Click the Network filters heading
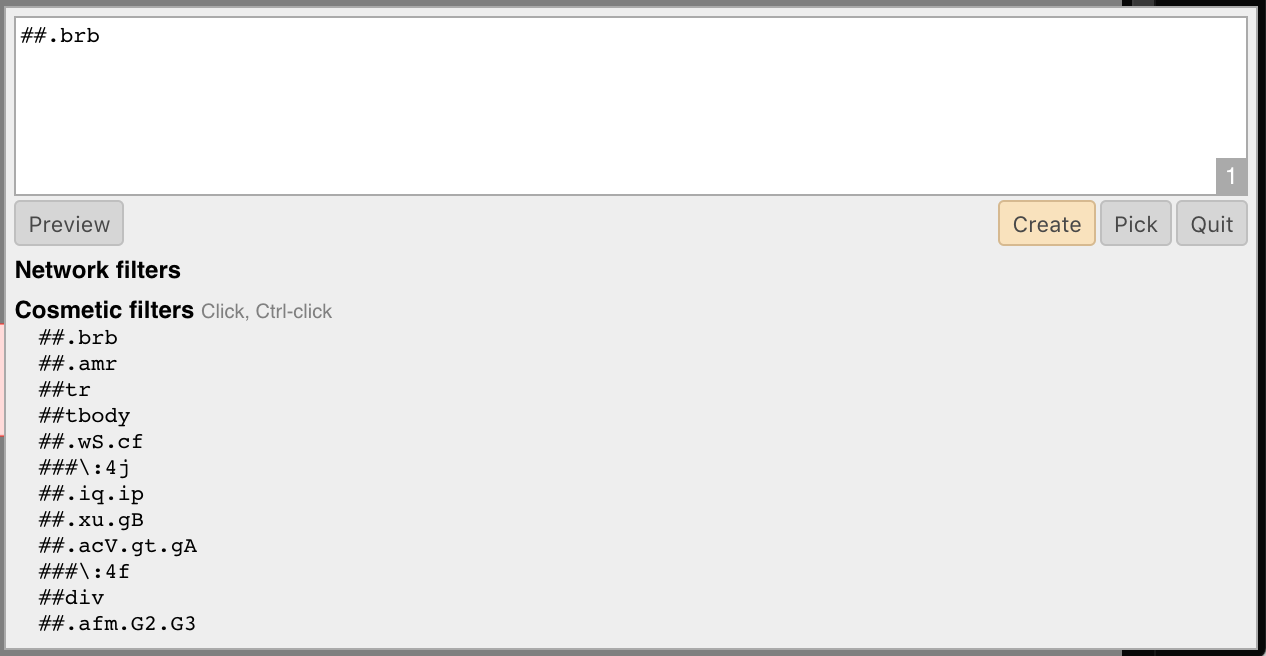The image size is (1266, 656). coord(98,270)
